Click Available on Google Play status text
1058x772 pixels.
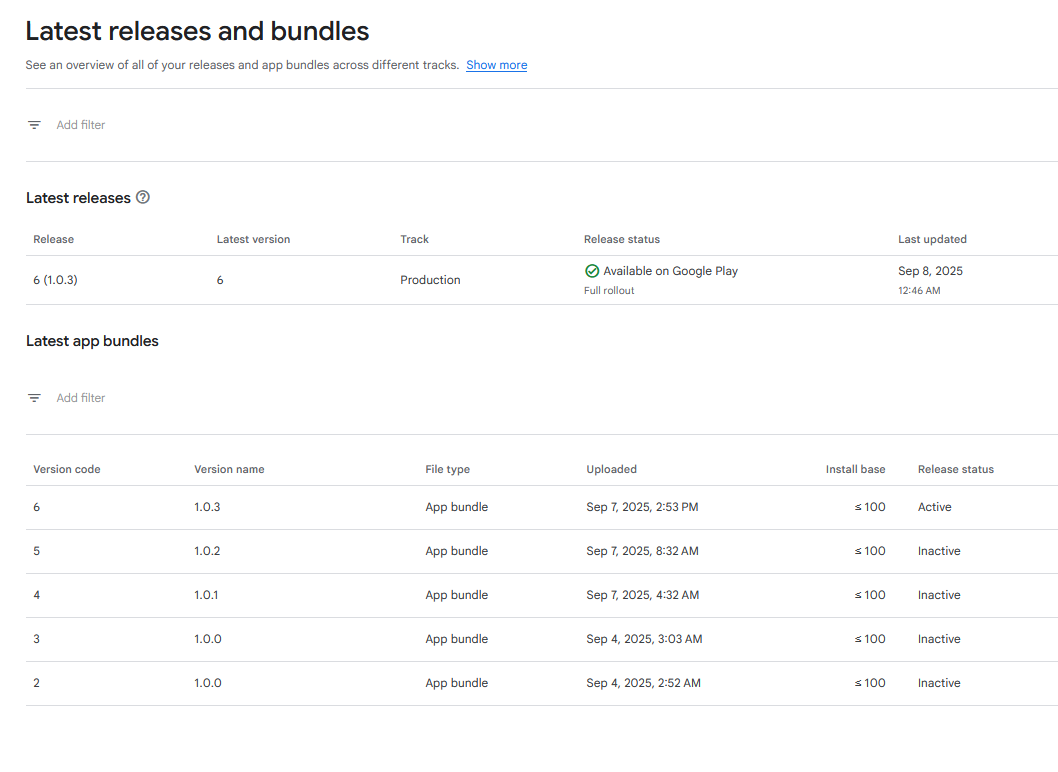[671, 271]
